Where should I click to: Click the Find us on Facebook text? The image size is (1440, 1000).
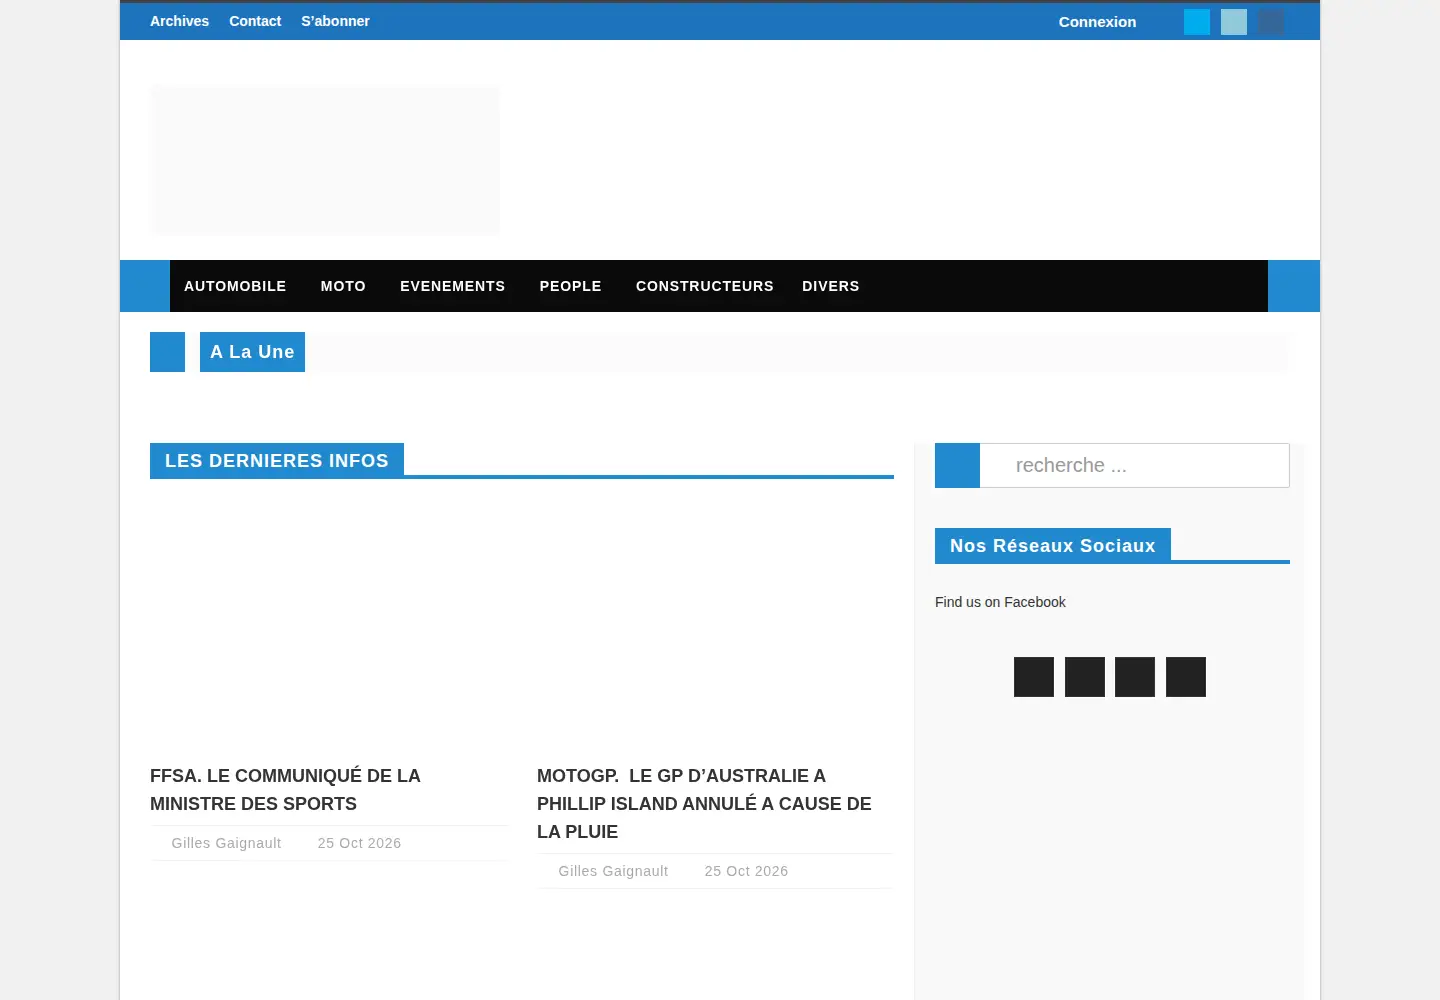tap(1000, 602)
